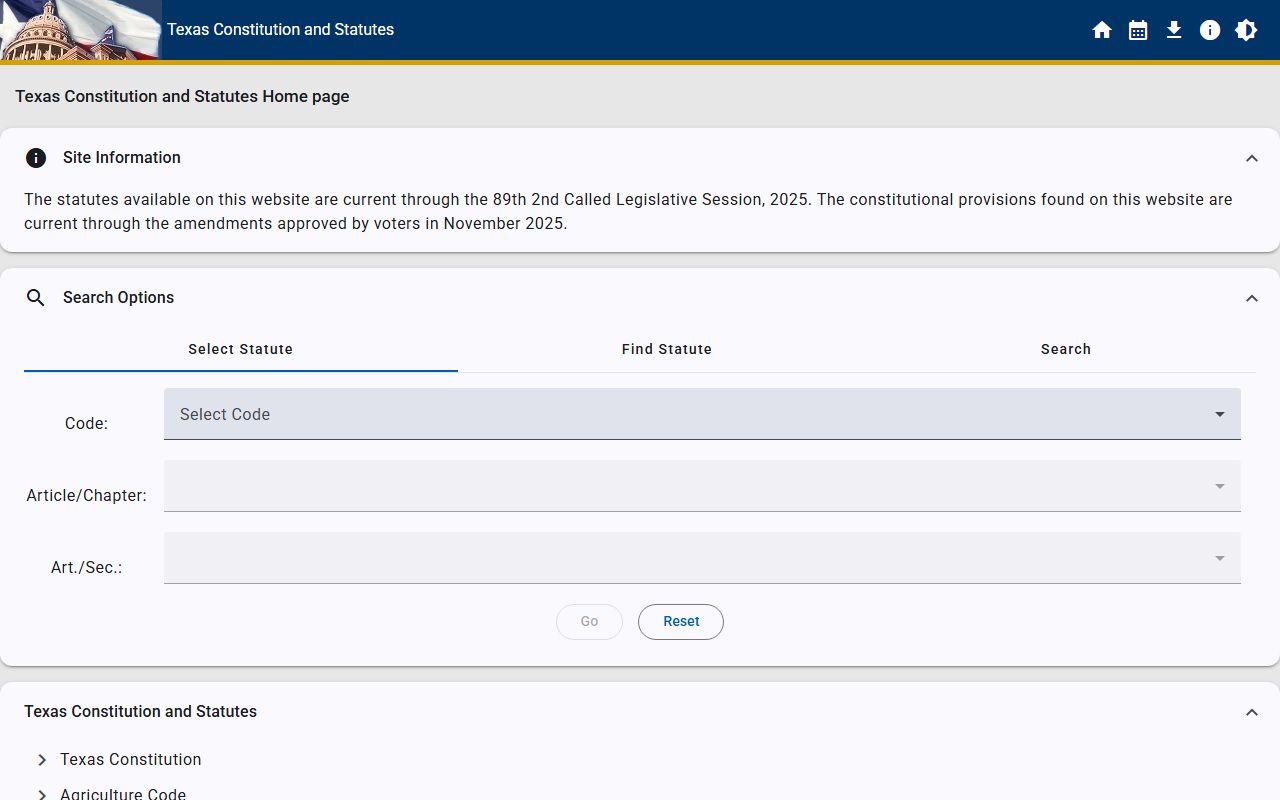Screen dimensions: 1280x800
Task: Collapse the Search Options panel
Action: coord(1252,298)
